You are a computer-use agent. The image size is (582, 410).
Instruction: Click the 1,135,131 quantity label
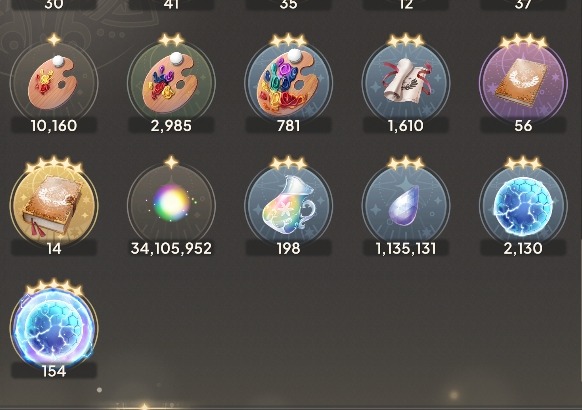tap(406, 248)
